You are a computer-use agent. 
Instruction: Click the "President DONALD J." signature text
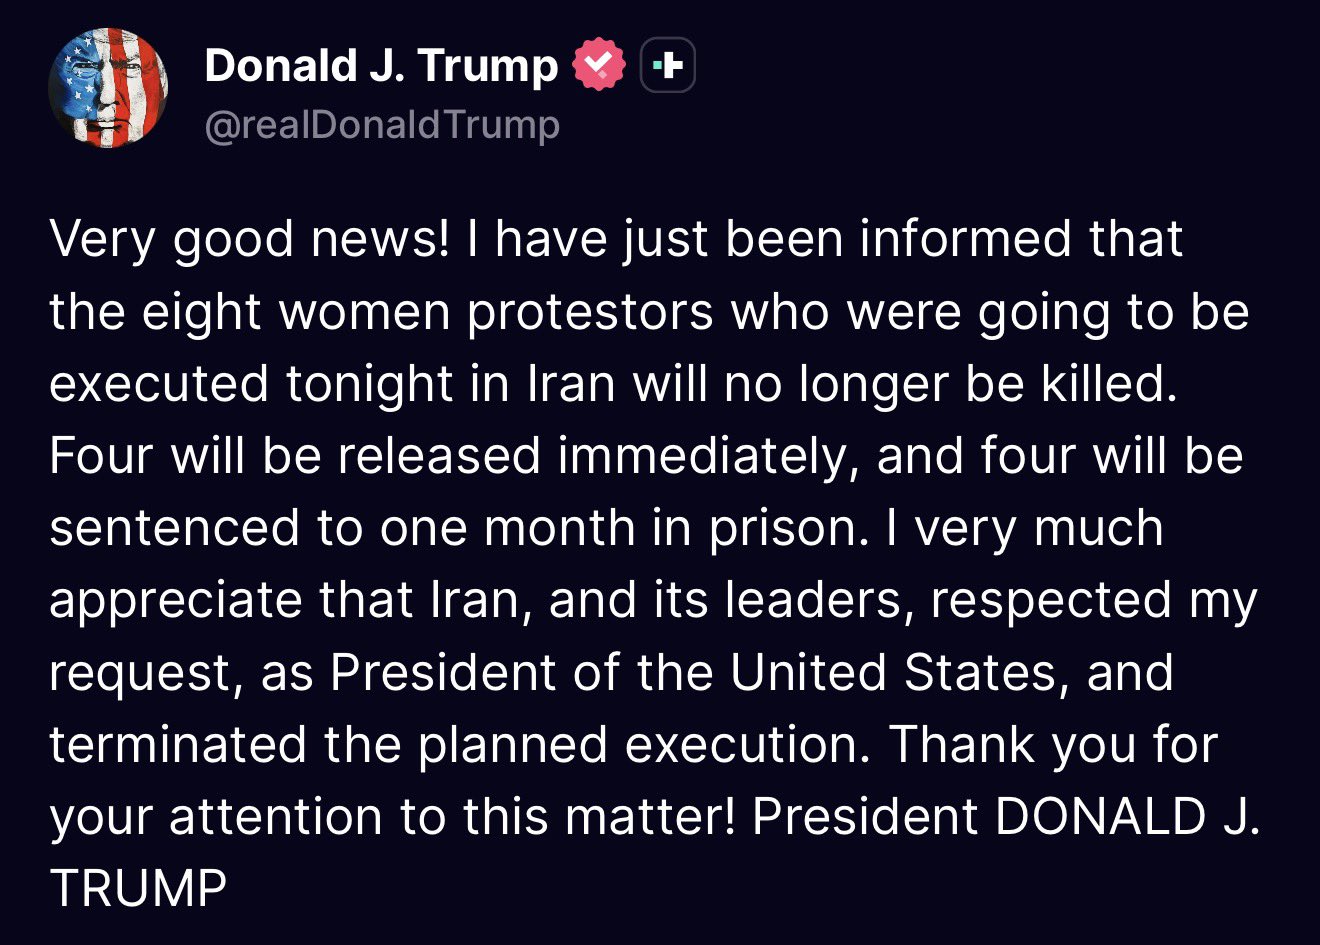1004,817
